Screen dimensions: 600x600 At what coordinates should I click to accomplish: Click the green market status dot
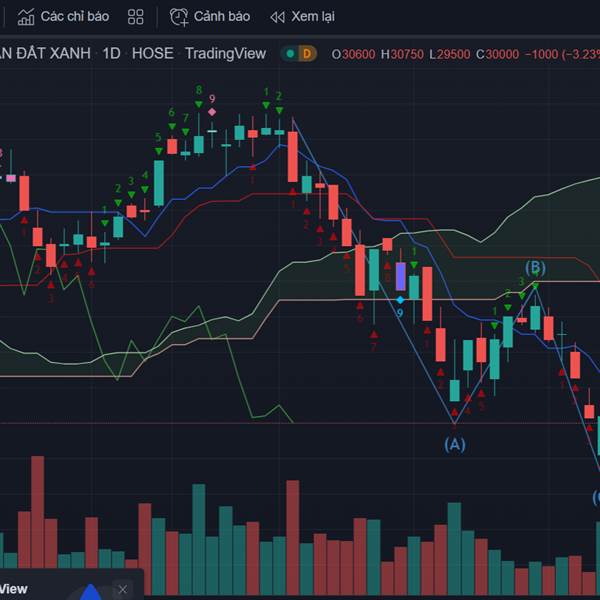coord(290,54)
